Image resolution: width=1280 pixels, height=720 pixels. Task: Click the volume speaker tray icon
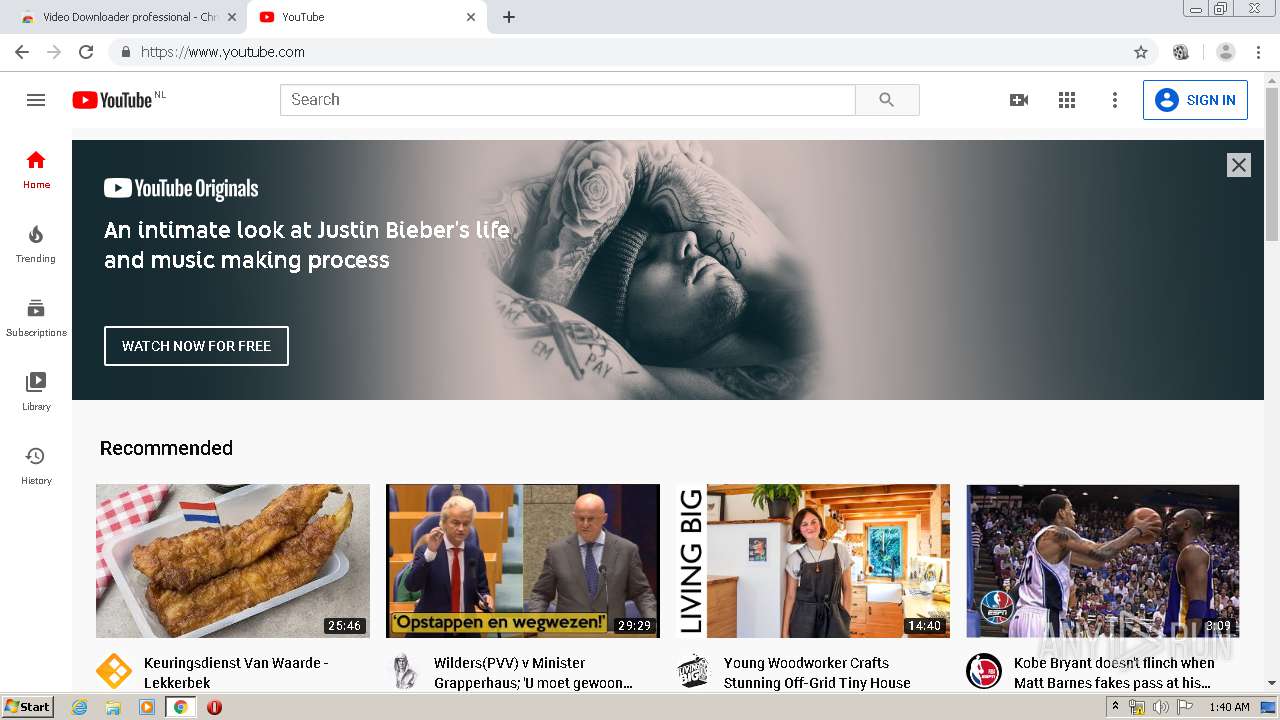[x=1160, y=707]
